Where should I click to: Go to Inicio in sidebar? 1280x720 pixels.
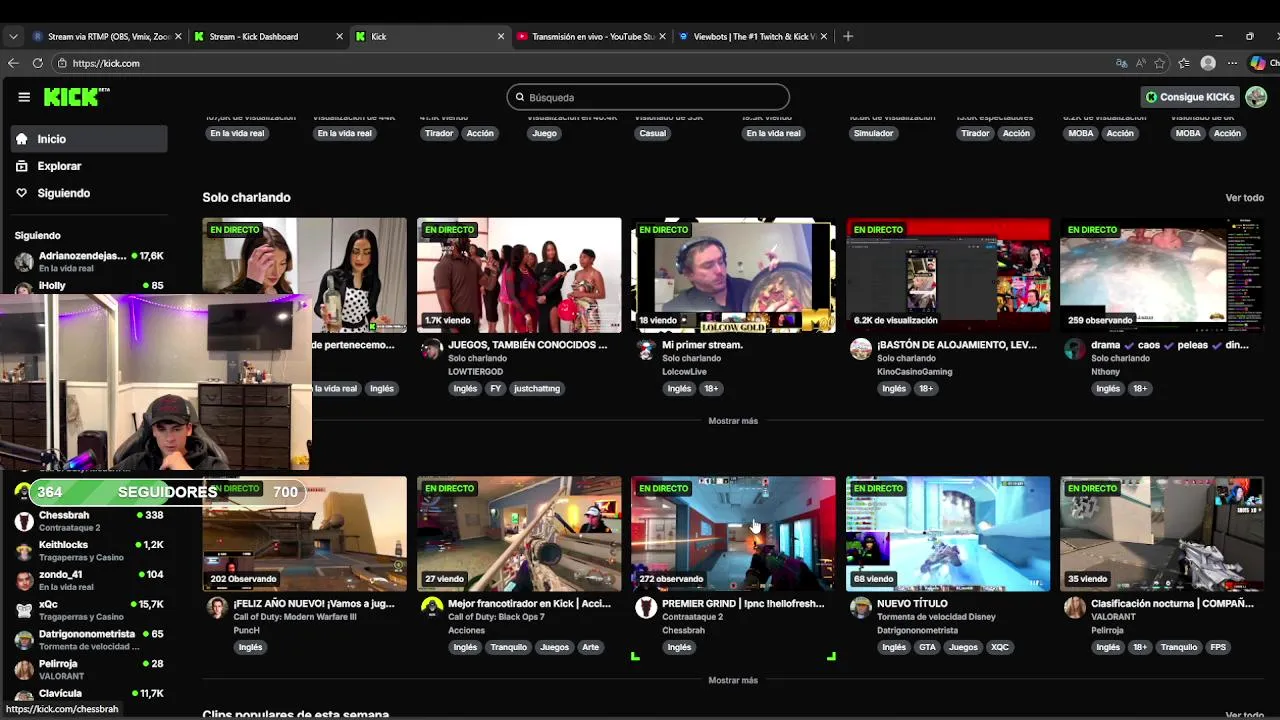pos(89,139)
